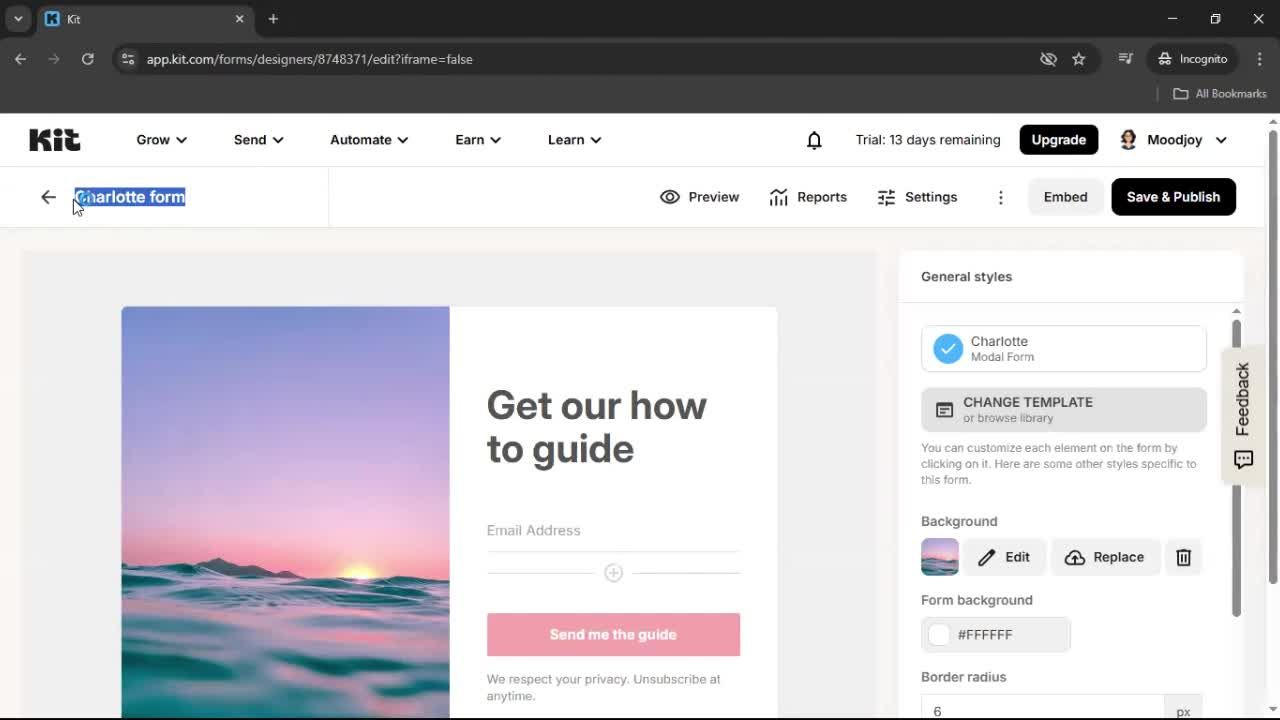Select the Learn menu item

(573, 140)
